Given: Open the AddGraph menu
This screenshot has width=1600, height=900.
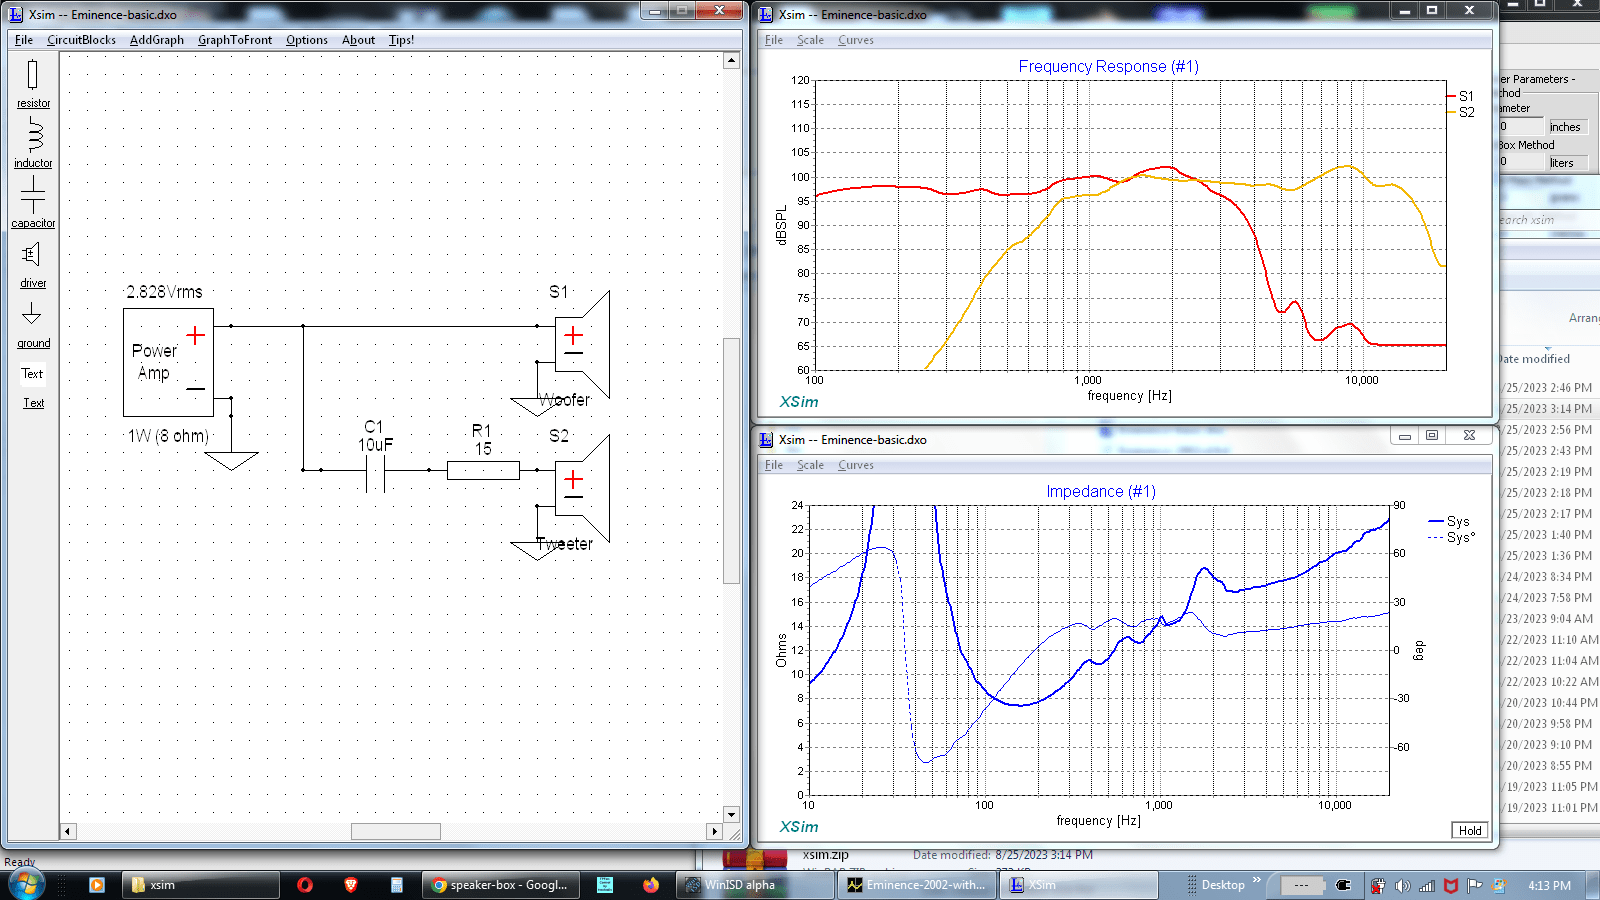Looking at the screenshot, I should point(157,40).
